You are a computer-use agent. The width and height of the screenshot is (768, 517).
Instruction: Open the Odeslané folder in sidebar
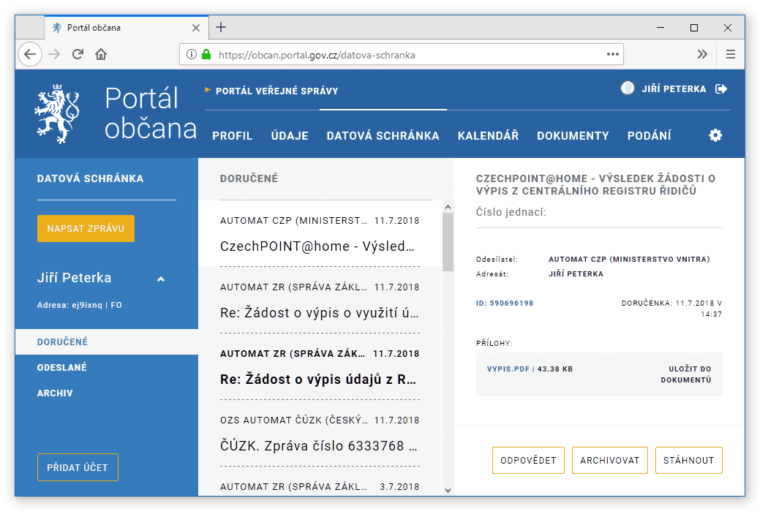(62, 367)
